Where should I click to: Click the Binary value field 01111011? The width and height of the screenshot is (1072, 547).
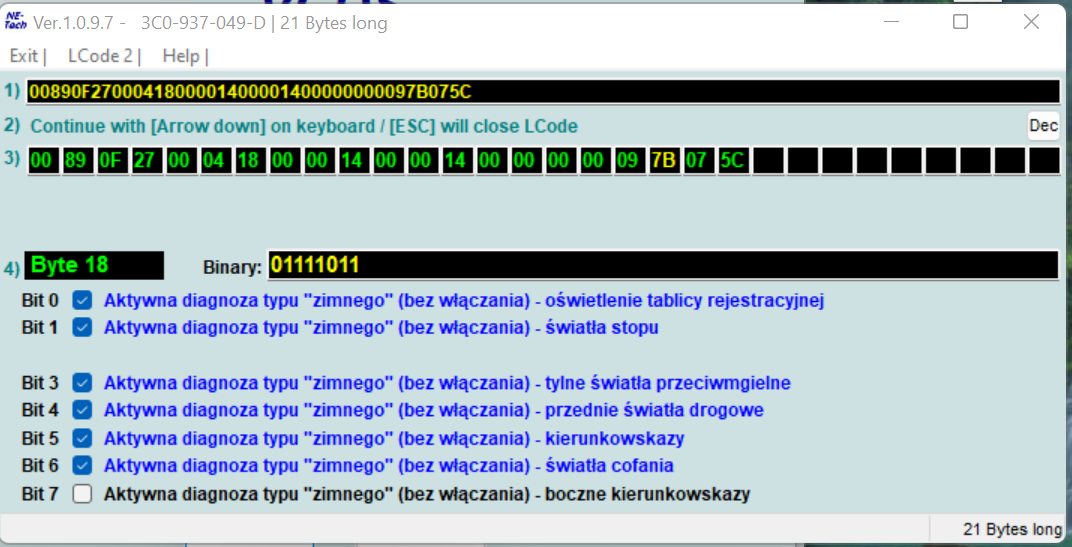pos(662,265)
